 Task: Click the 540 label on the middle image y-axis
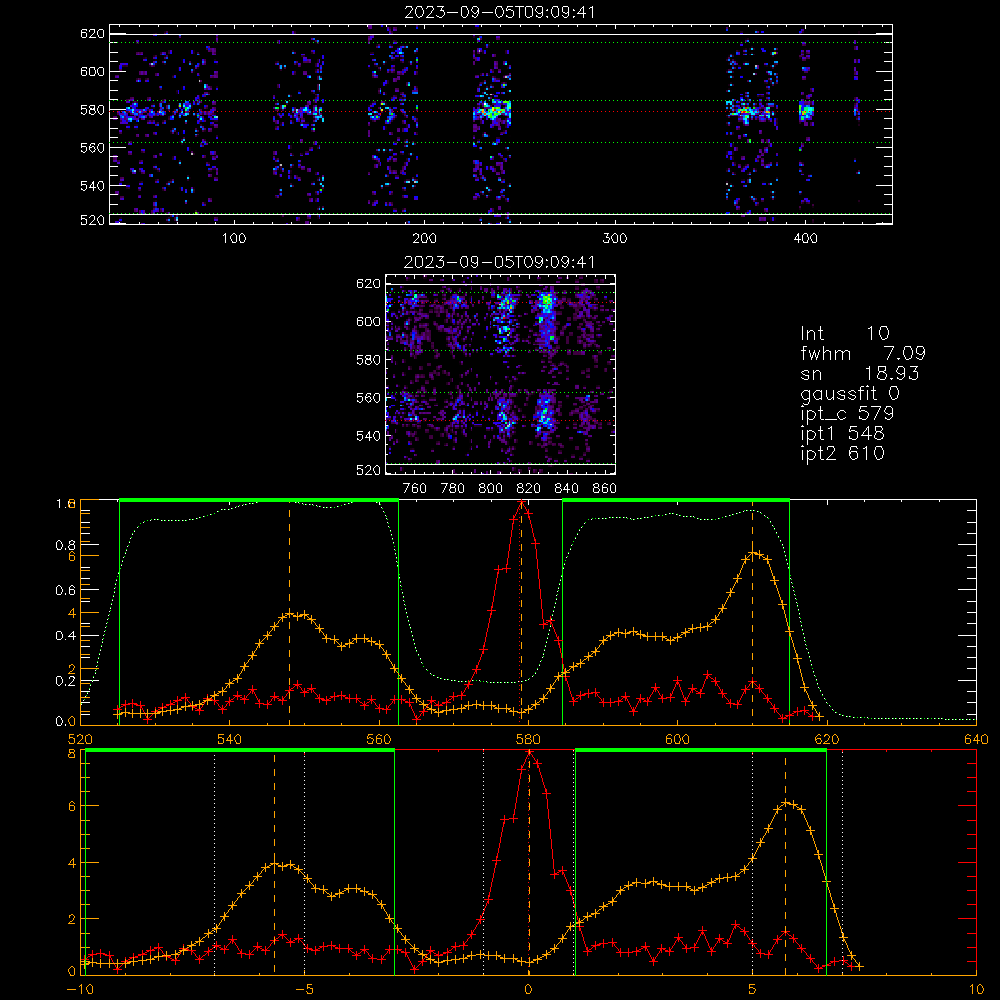click(368, 436)
